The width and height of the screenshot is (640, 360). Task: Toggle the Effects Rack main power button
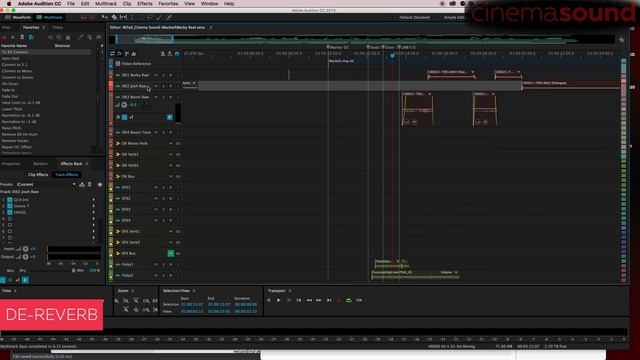pos(2,280)
